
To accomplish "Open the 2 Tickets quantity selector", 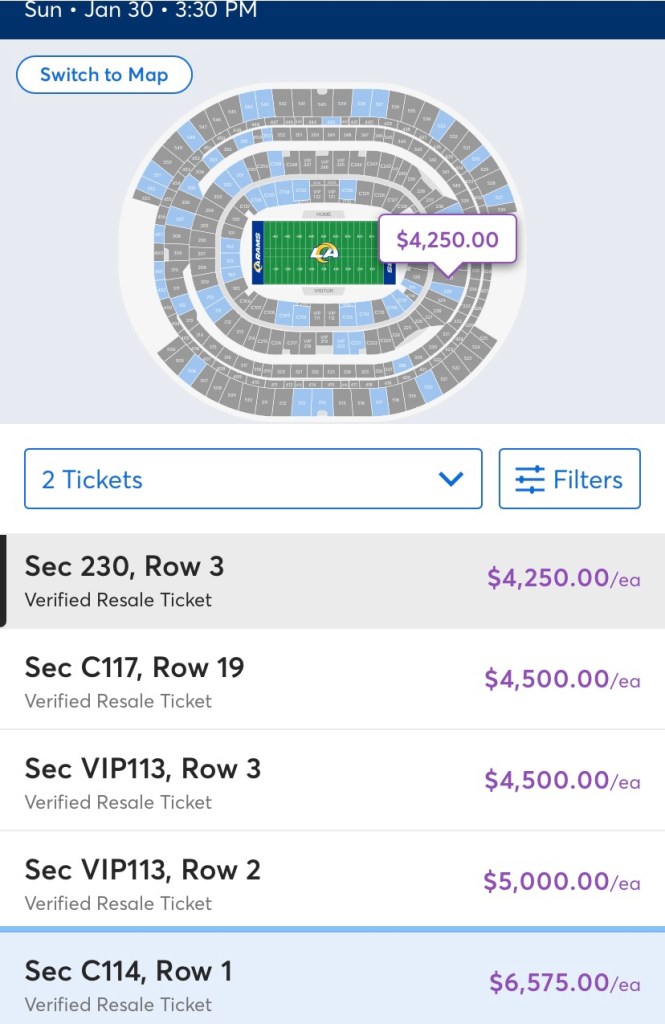I will click(x=252, y=479).
